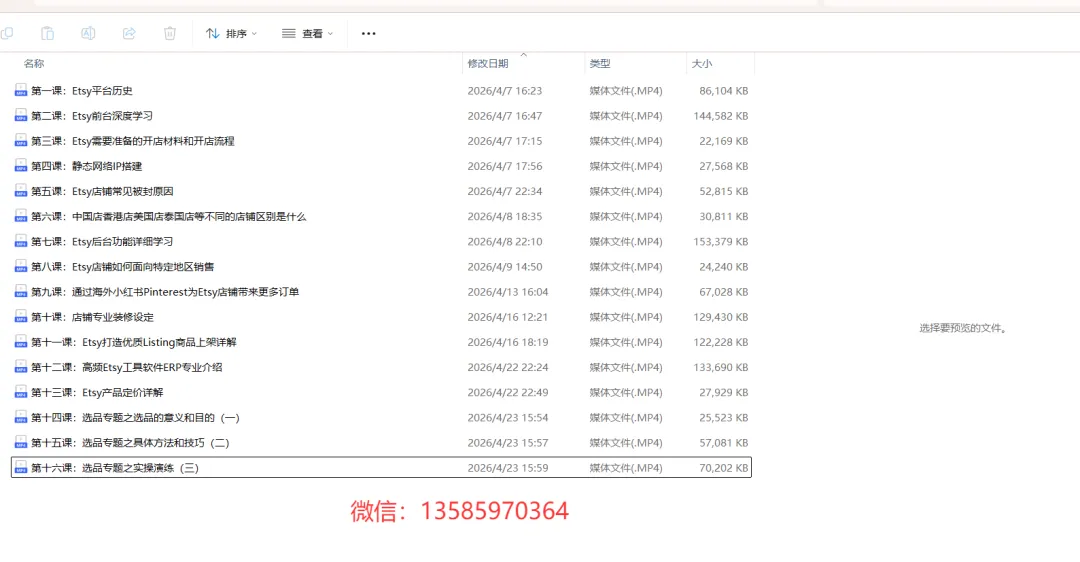Select file name 第六课 中国店香港店美国店泰国店

pos(169,216)
